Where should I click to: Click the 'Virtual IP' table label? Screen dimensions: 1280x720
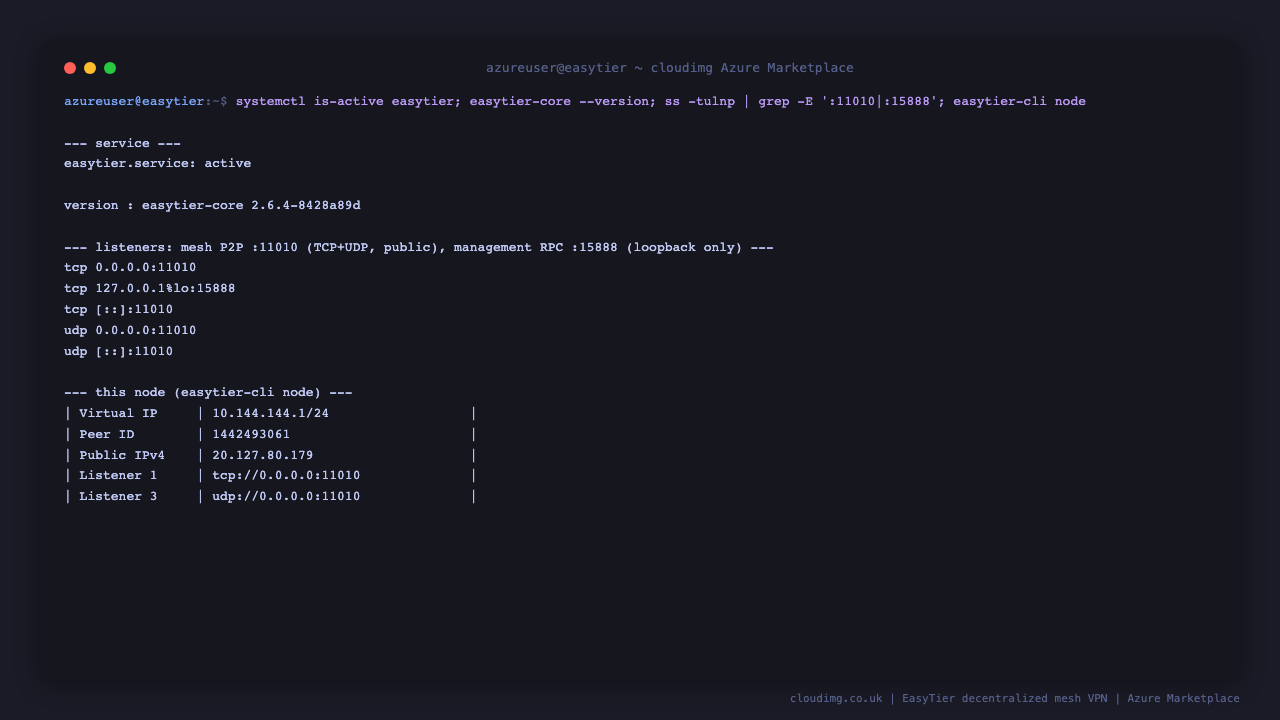(118, 413)
